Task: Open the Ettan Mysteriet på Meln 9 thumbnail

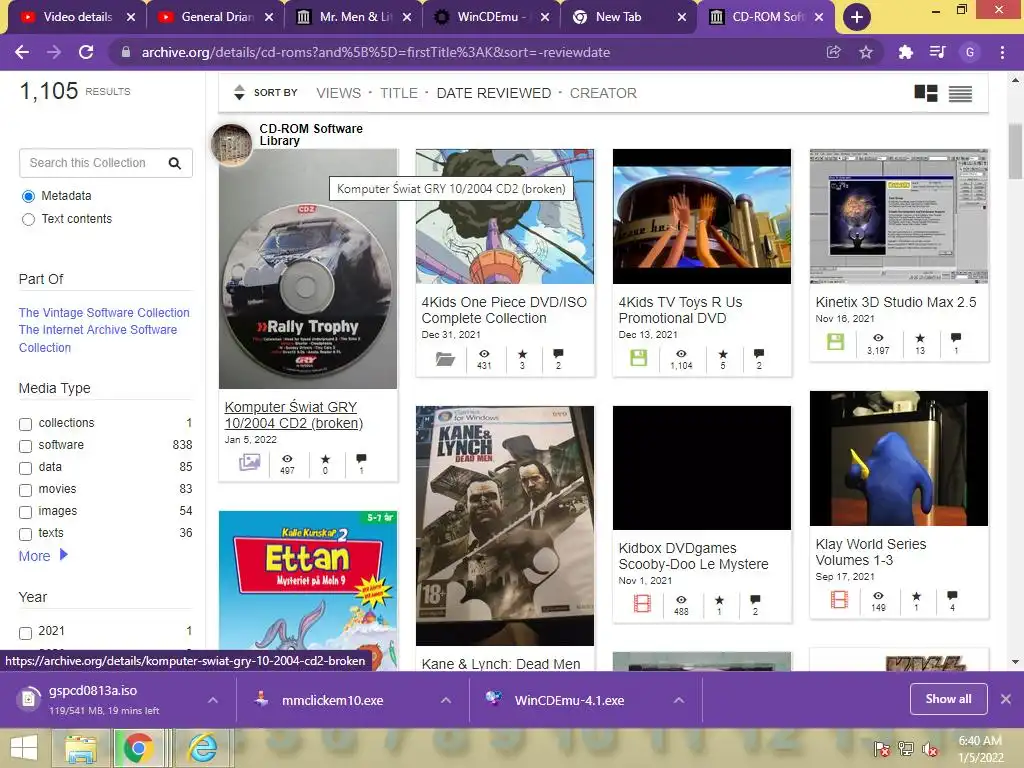Action: (x=308, y=590)
